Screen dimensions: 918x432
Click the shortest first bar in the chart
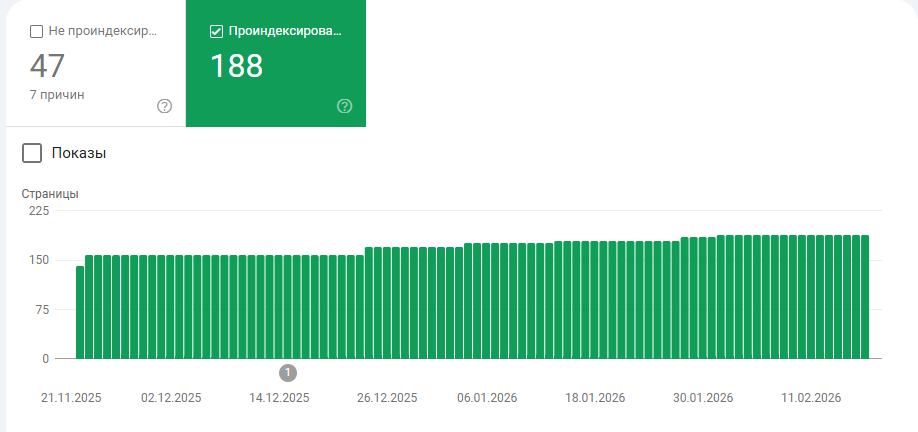tap(80, 313)
